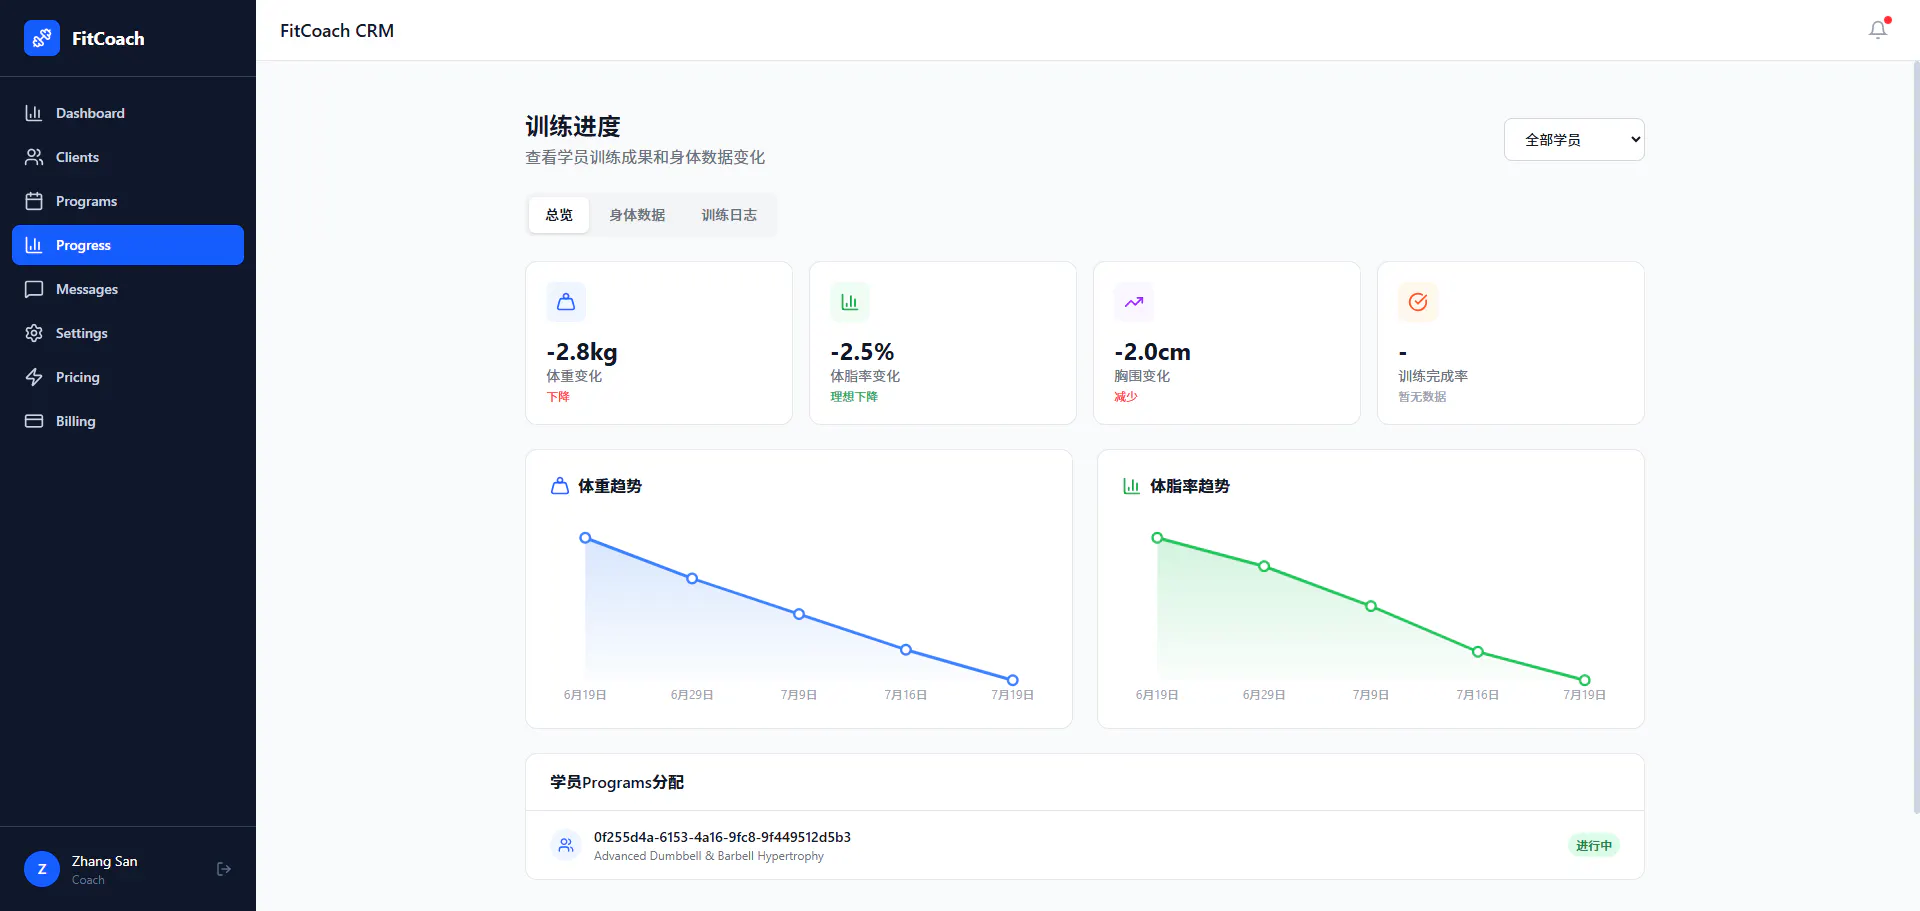Click the 训练进度 page title

point(573,126)
